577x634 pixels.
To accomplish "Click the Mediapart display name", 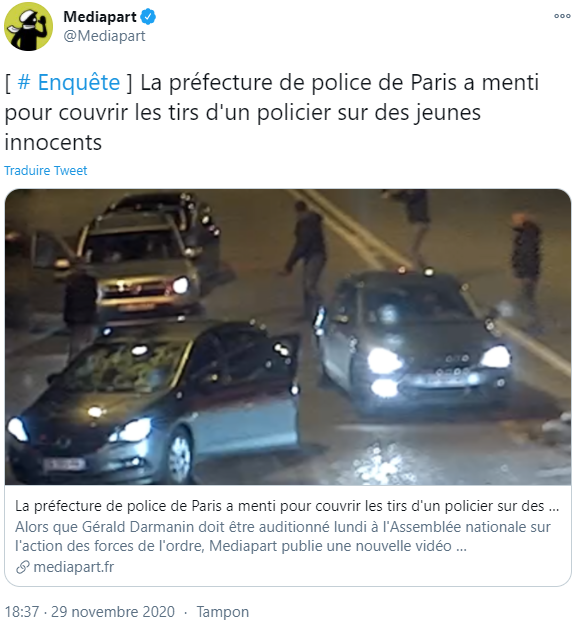I will click(x=100, y=17).
